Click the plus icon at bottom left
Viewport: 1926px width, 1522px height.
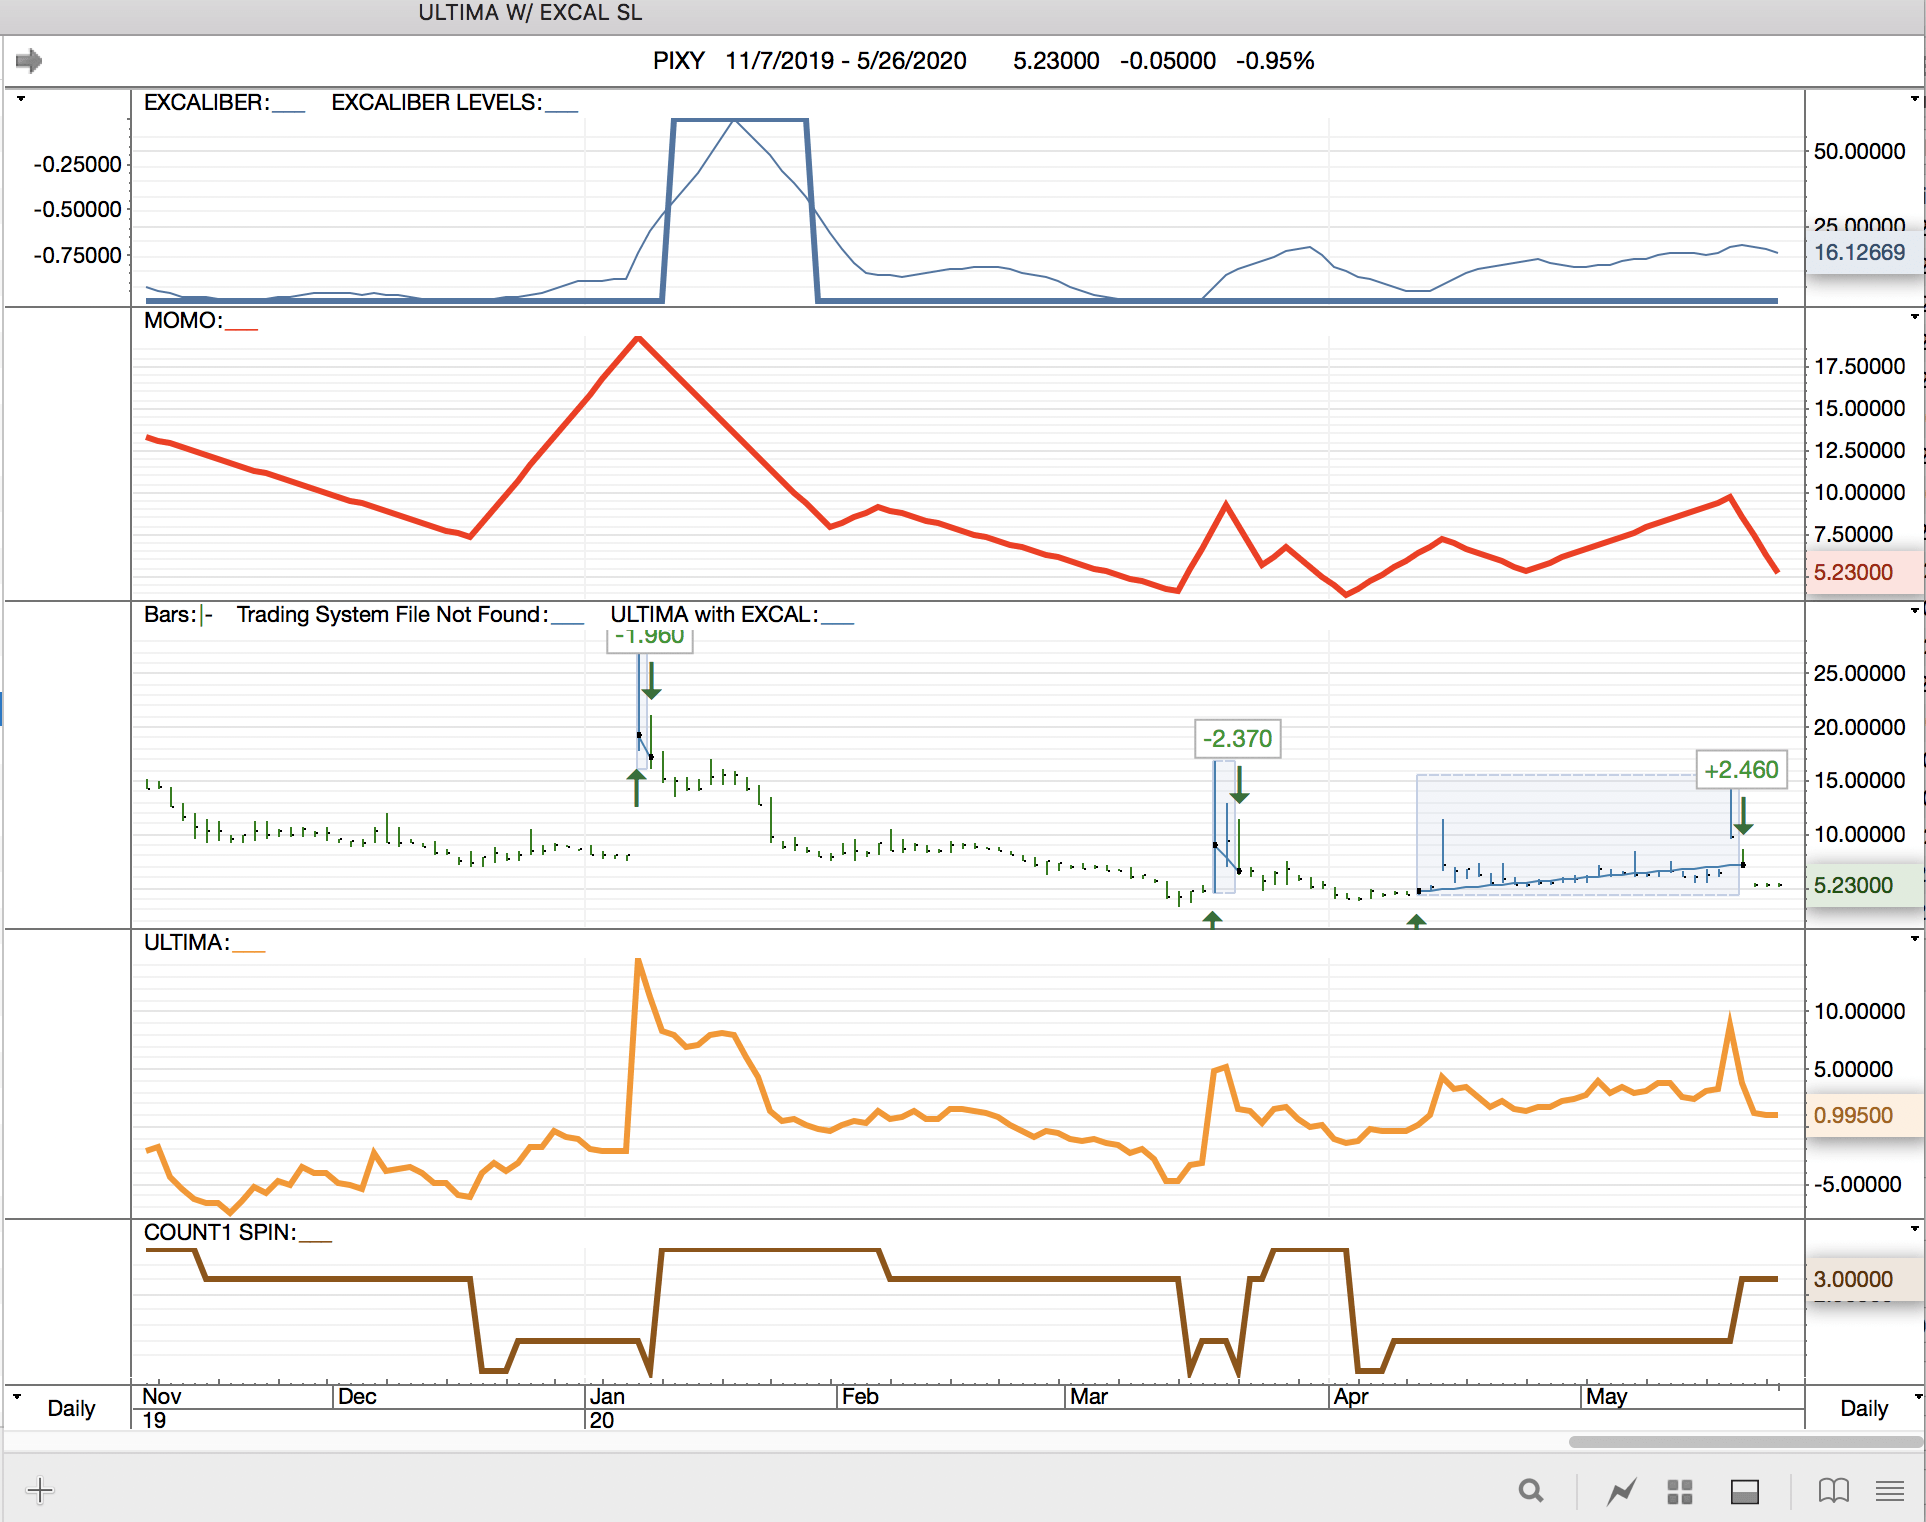40,1491
